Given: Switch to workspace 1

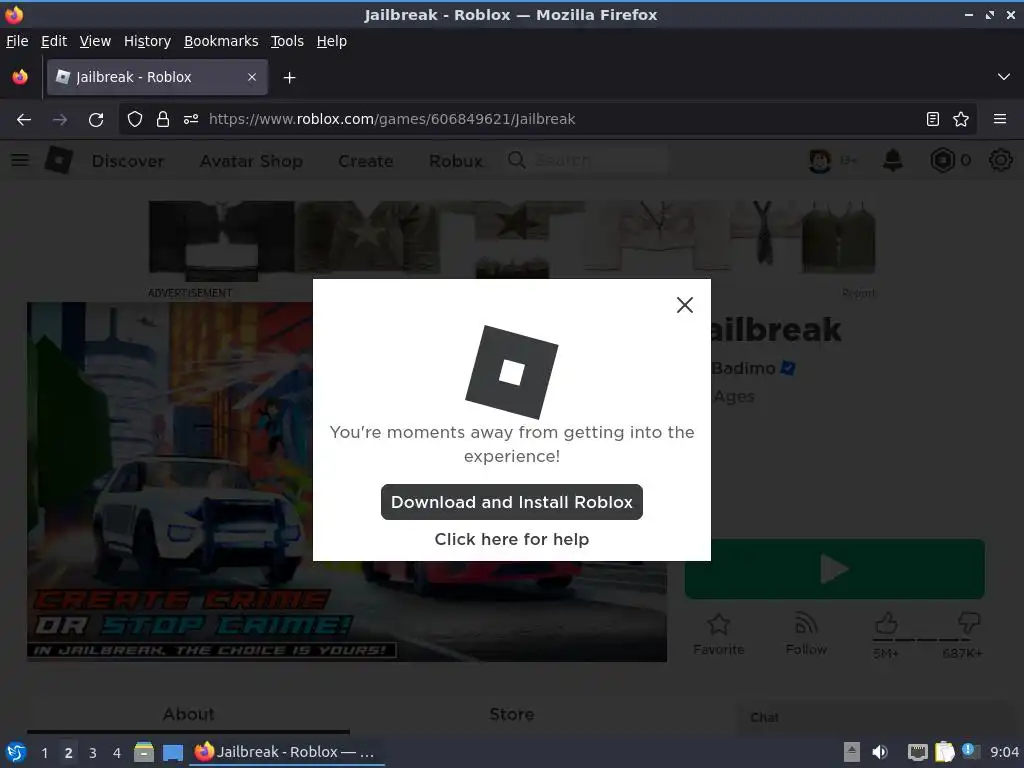Looking at the screenshot, I should [44, 753].
